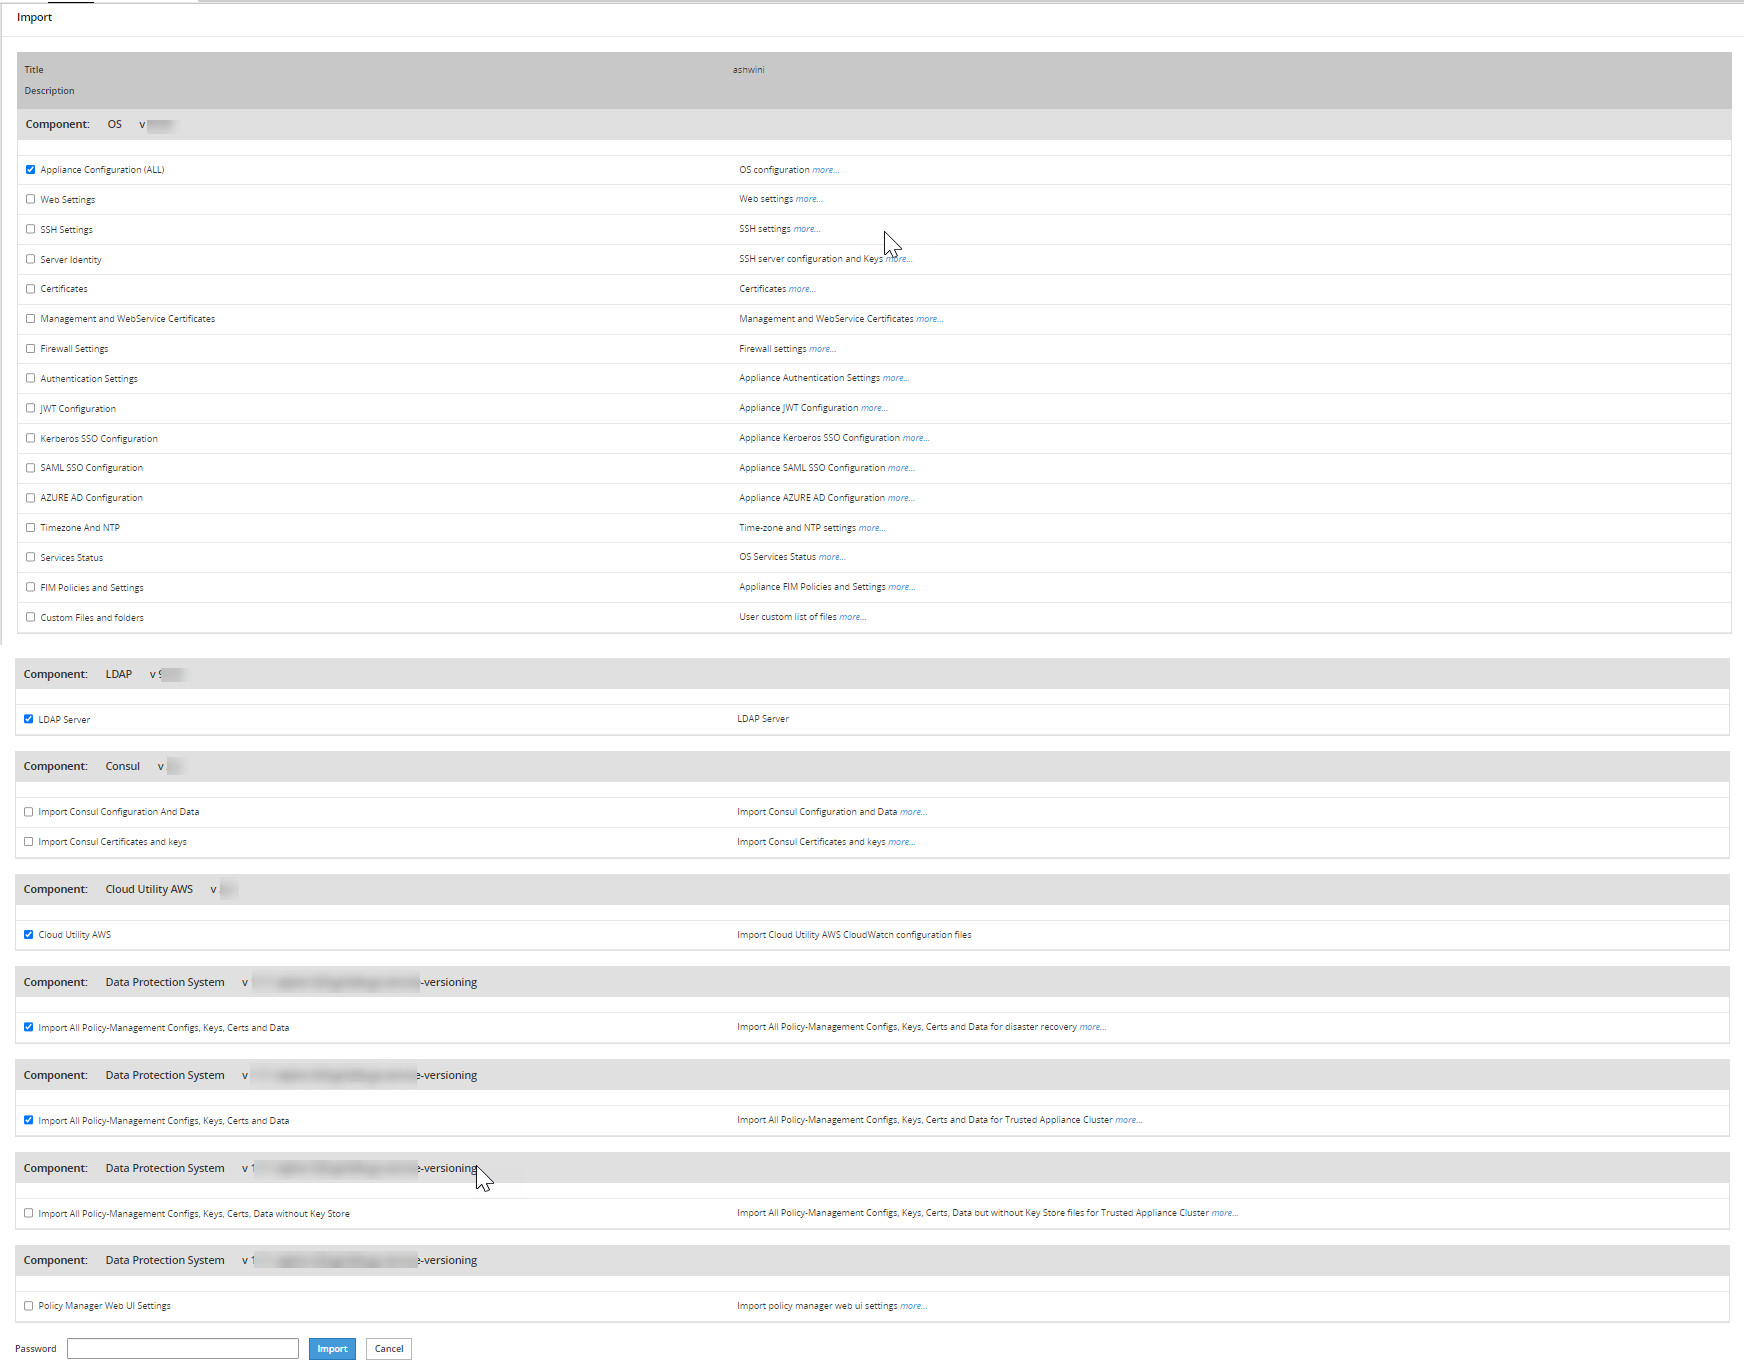The image size is (1744, 1371).
Task: Expand 'more...' next to OS configuration
Action: pyautogui.click(x=825, y=170)
